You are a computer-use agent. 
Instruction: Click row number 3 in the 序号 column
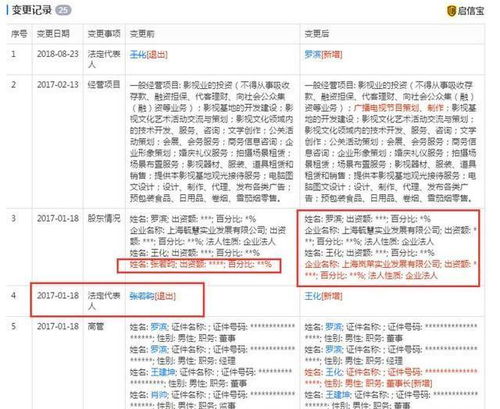click(14, 219)
